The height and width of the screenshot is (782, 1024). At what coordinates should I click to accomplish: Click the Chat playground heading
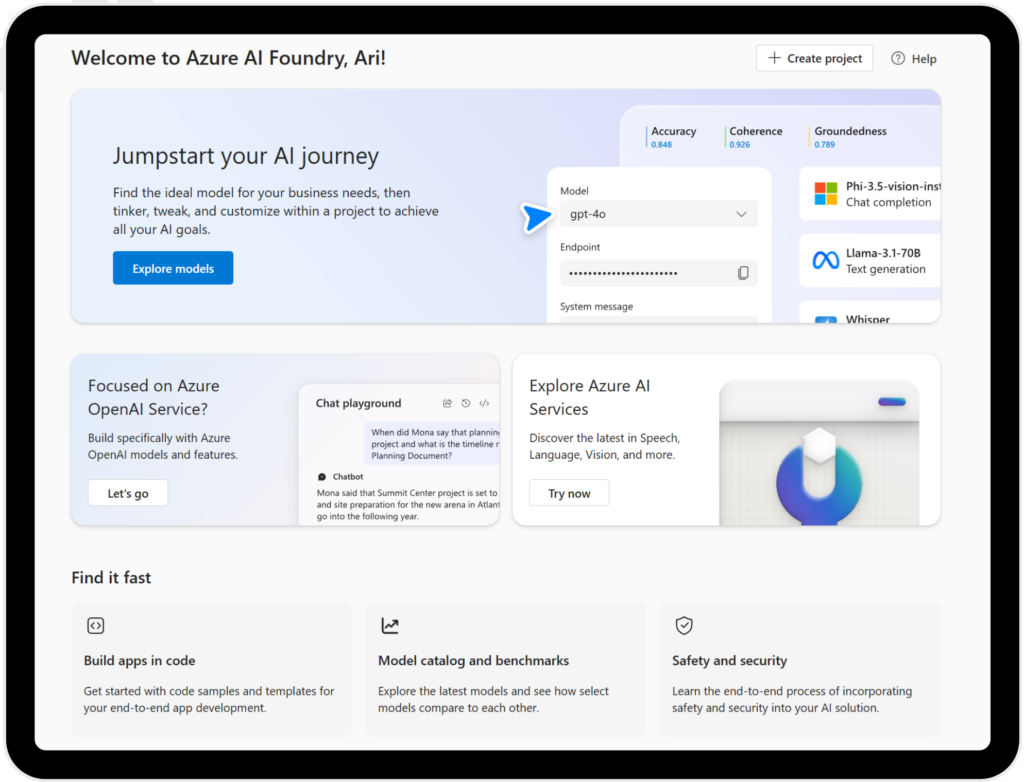pyautogui.click(x=359, y=403)
